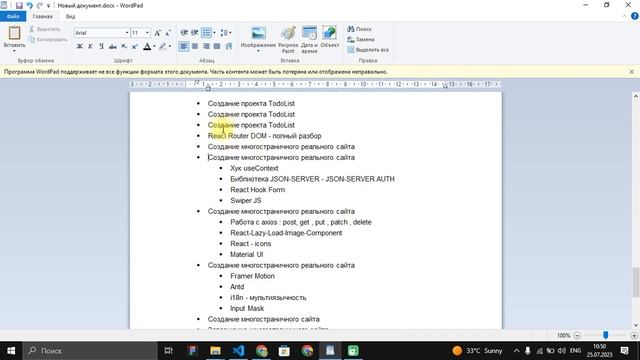Switch to the Вид tab
This screenshot has width=640, height=360.
click(71, 16)
